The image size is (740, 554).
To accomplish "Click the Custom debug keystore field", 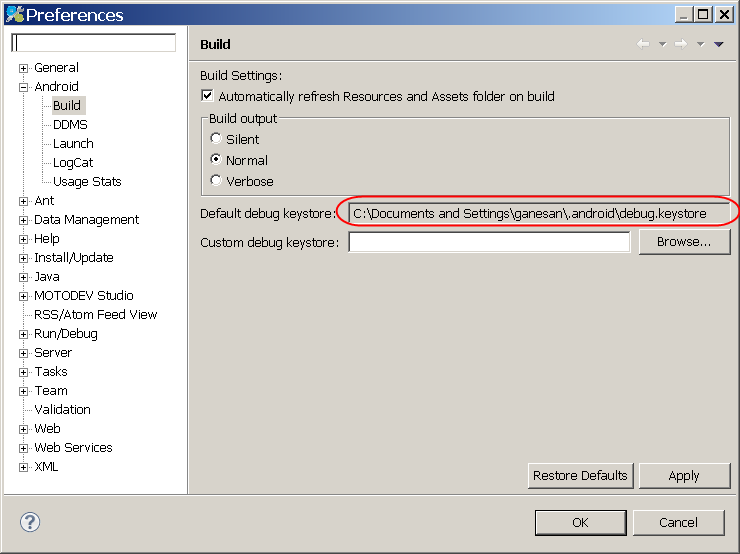I will (x=489, y=242).
